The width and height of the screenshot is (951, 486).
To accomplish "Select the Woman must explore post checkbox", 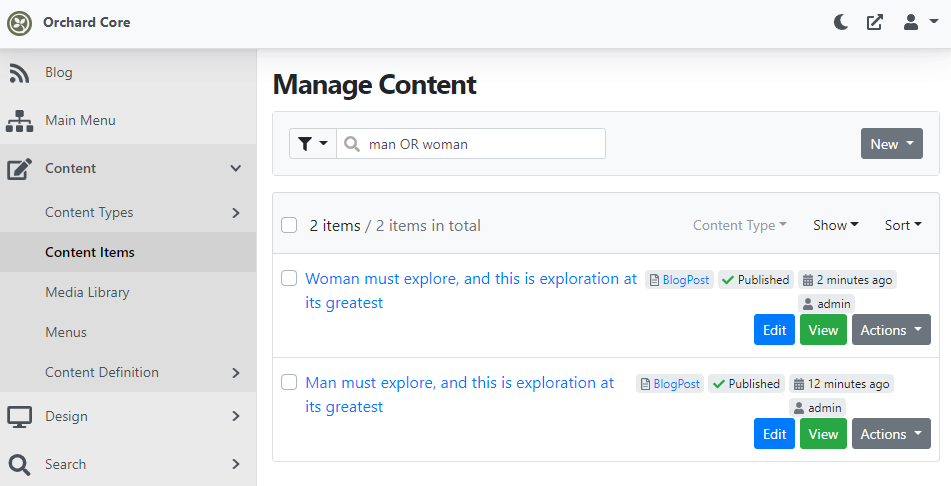I will click(289, 278).
